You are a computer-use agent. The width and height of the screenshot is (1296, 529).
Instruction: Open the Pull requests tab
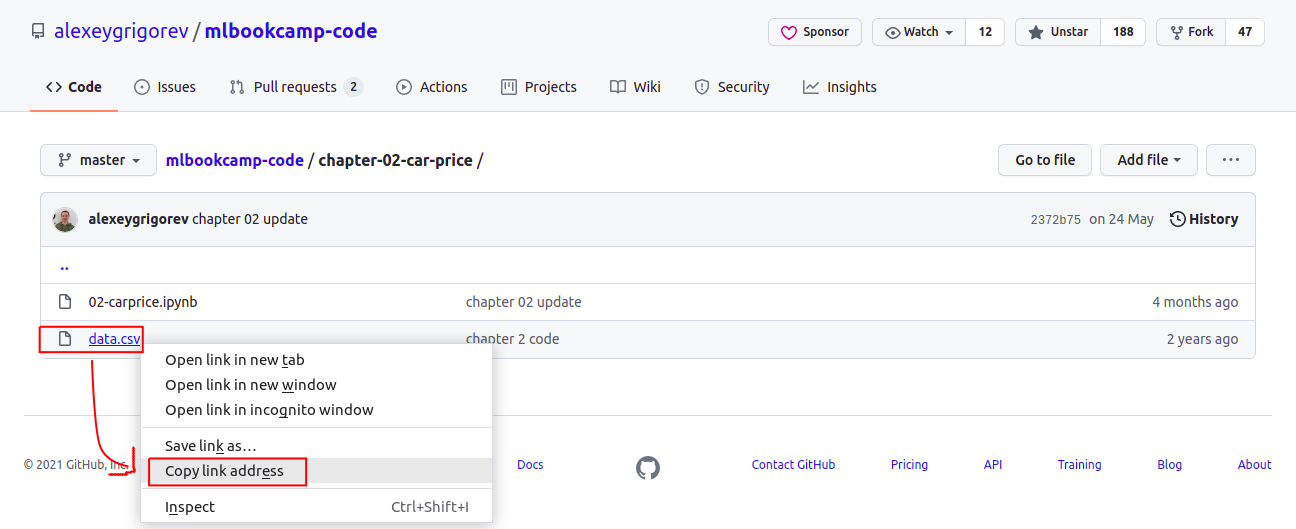tap(296, 87)
